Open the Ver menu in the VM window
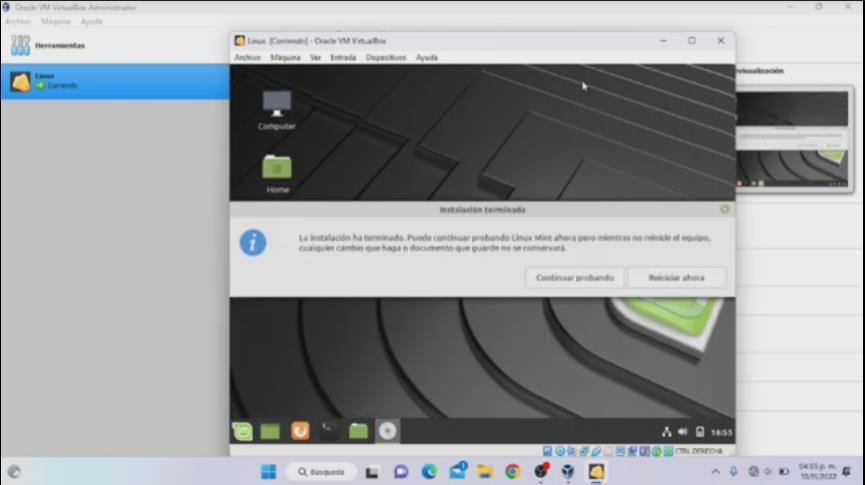The width and height of the screenshot is (865, 485). pyautogui.click(x=315, y=57)
